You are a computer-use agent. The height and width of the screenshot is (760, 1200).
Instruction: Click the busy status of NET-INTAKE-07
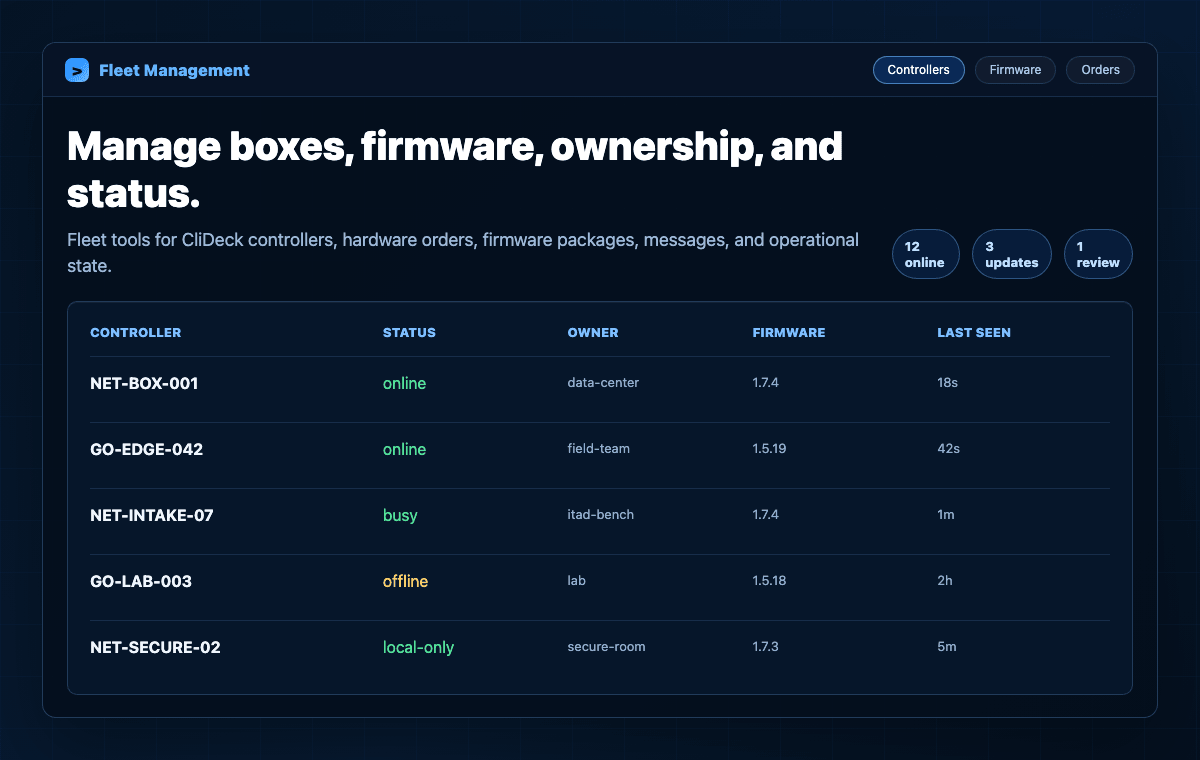(x=400, y=515)
